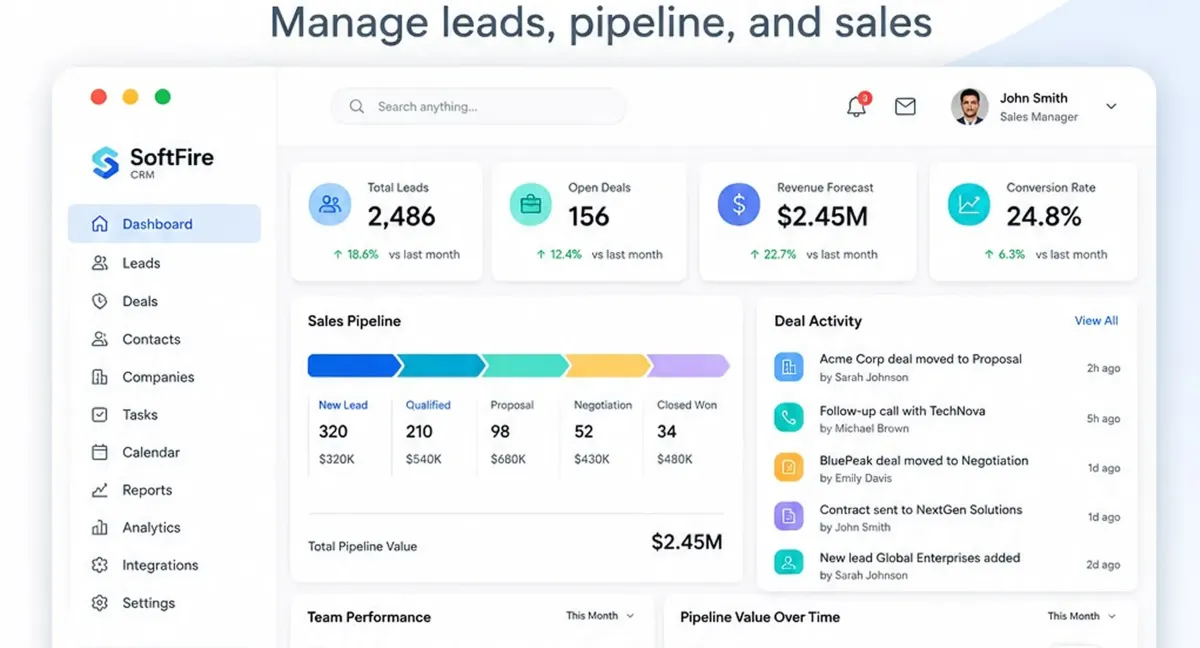Open the Deals sidebar item
Screen dimensions: 1200x648
point(140,301)
